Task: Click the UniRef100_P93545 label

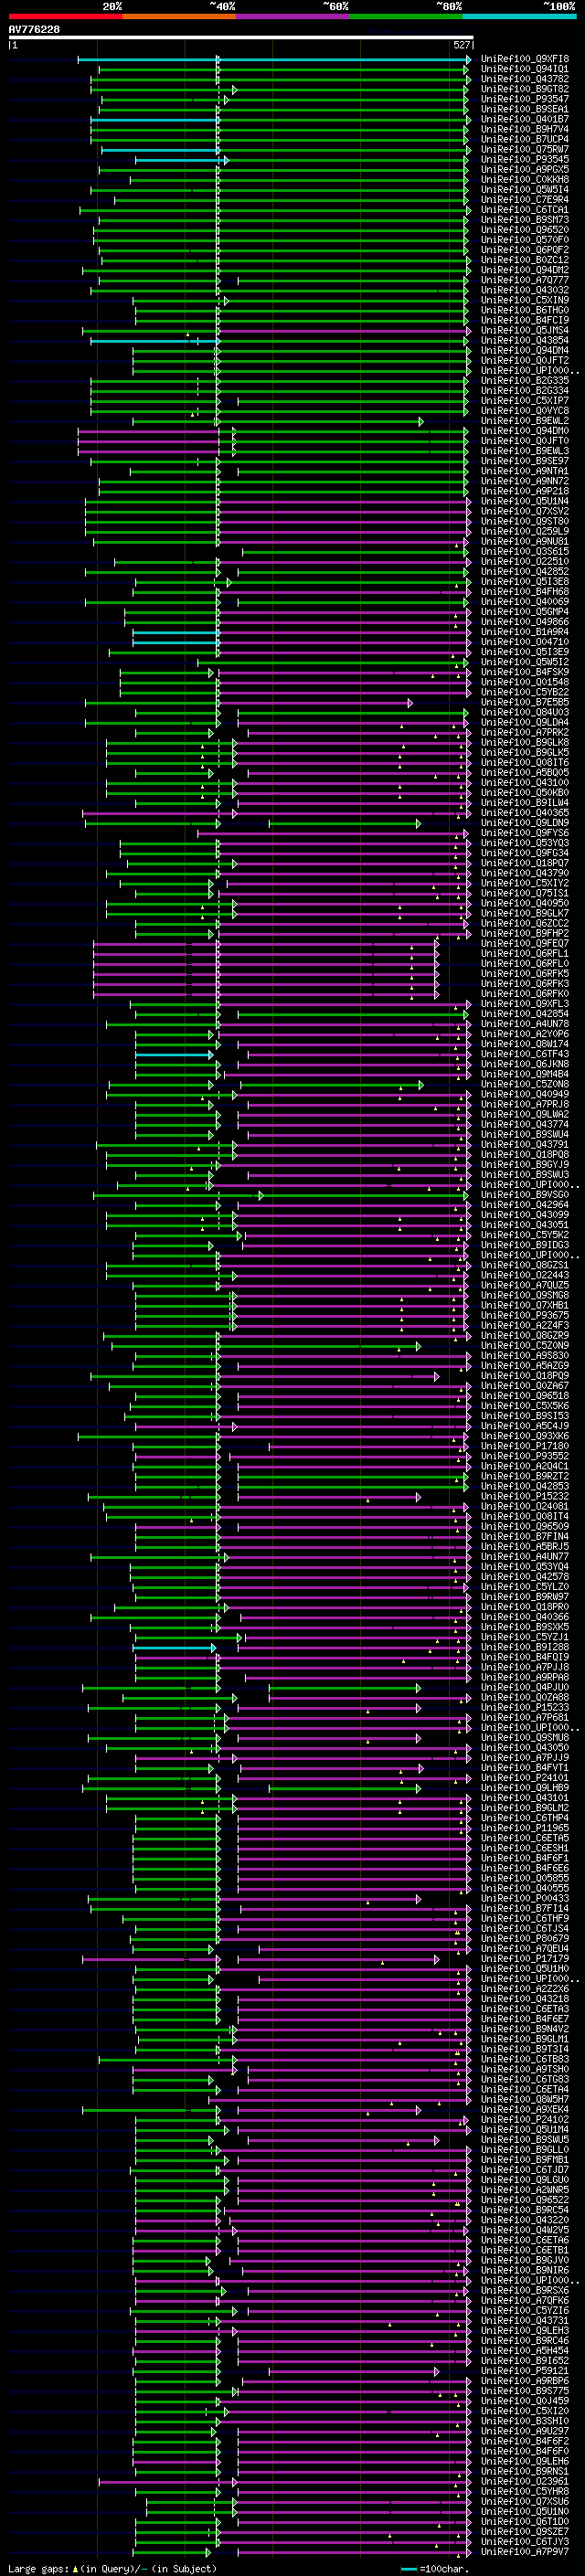Action: 525,159
